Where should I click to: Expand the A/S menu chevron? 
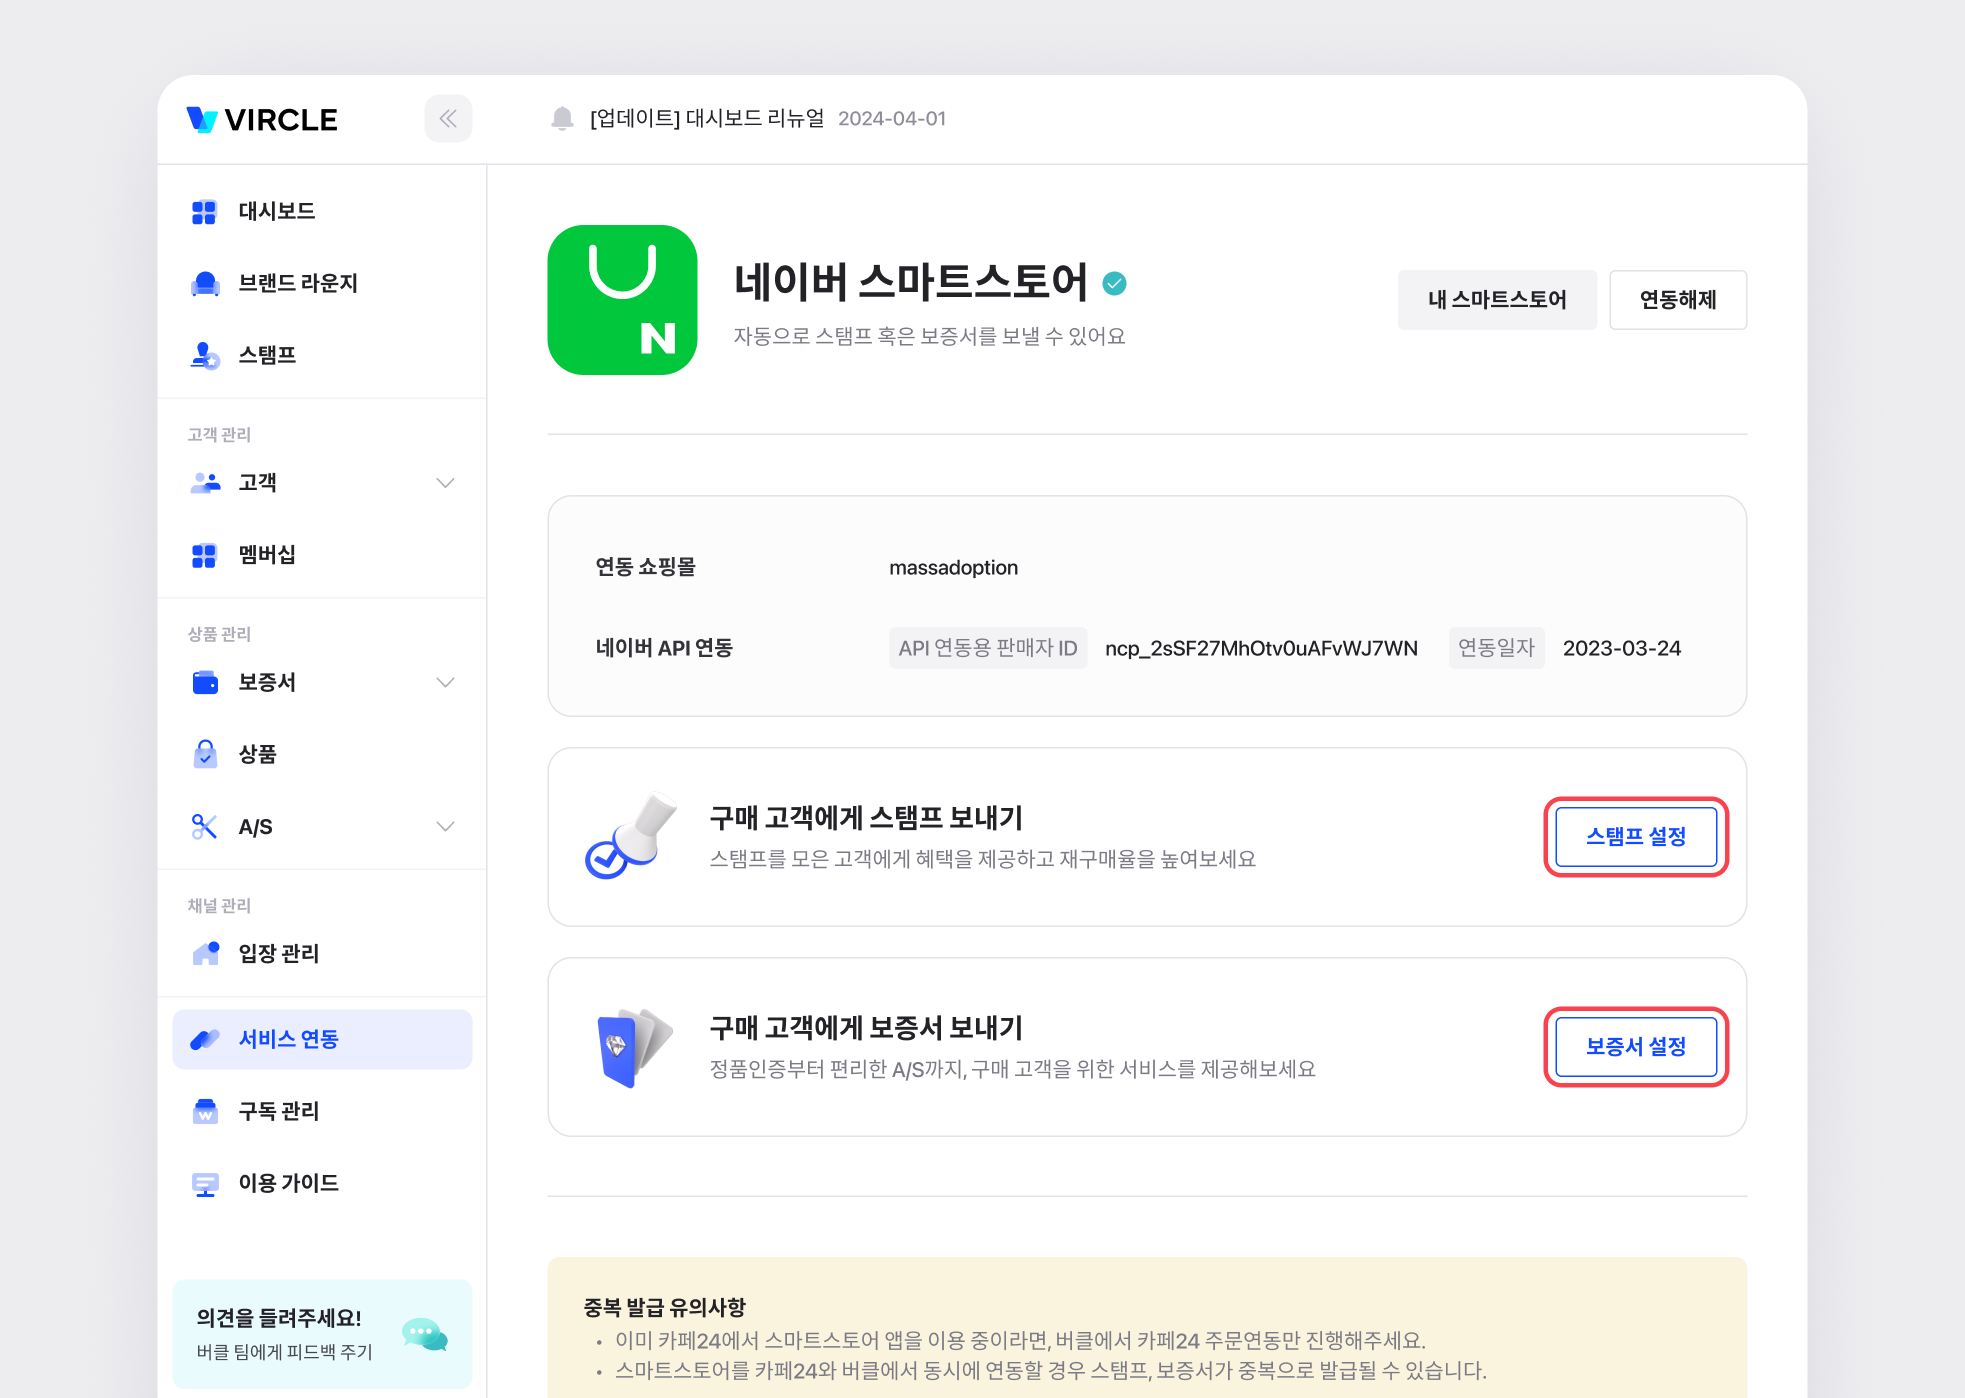click(446, 826)
